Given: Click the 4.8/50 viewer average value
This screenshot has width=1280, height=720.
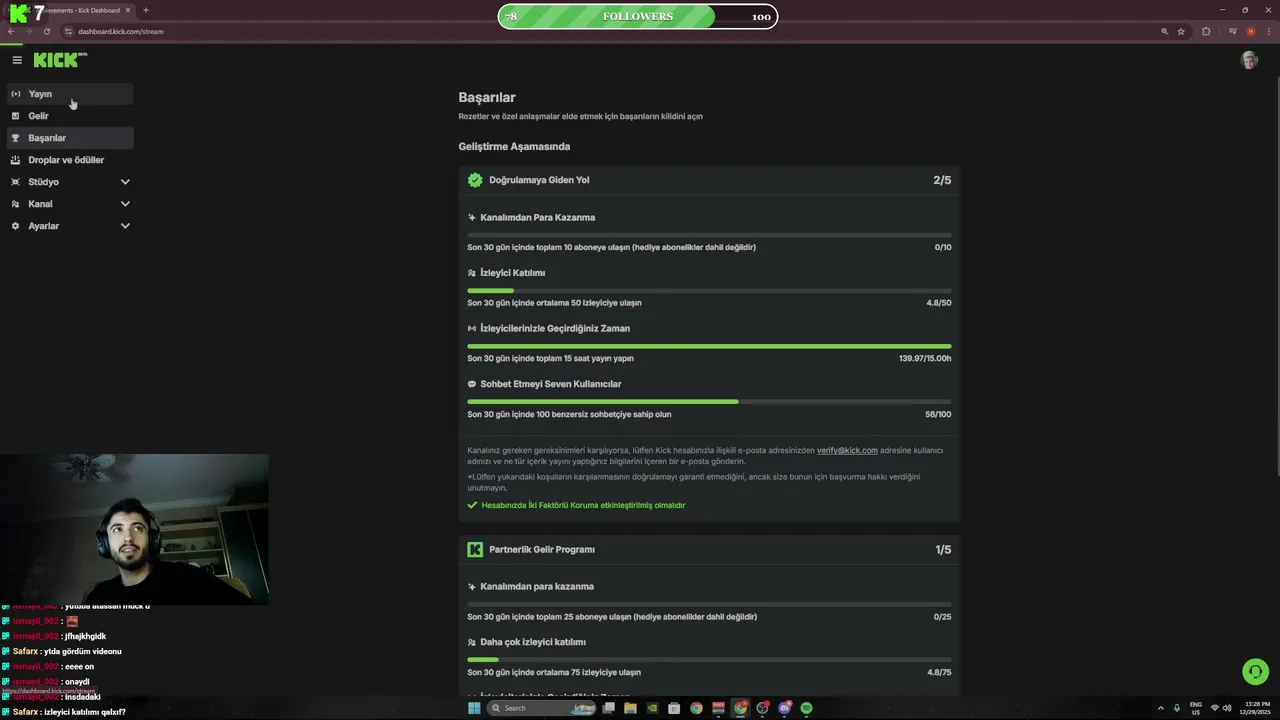Looking at the screenshot, I should 939,303.
